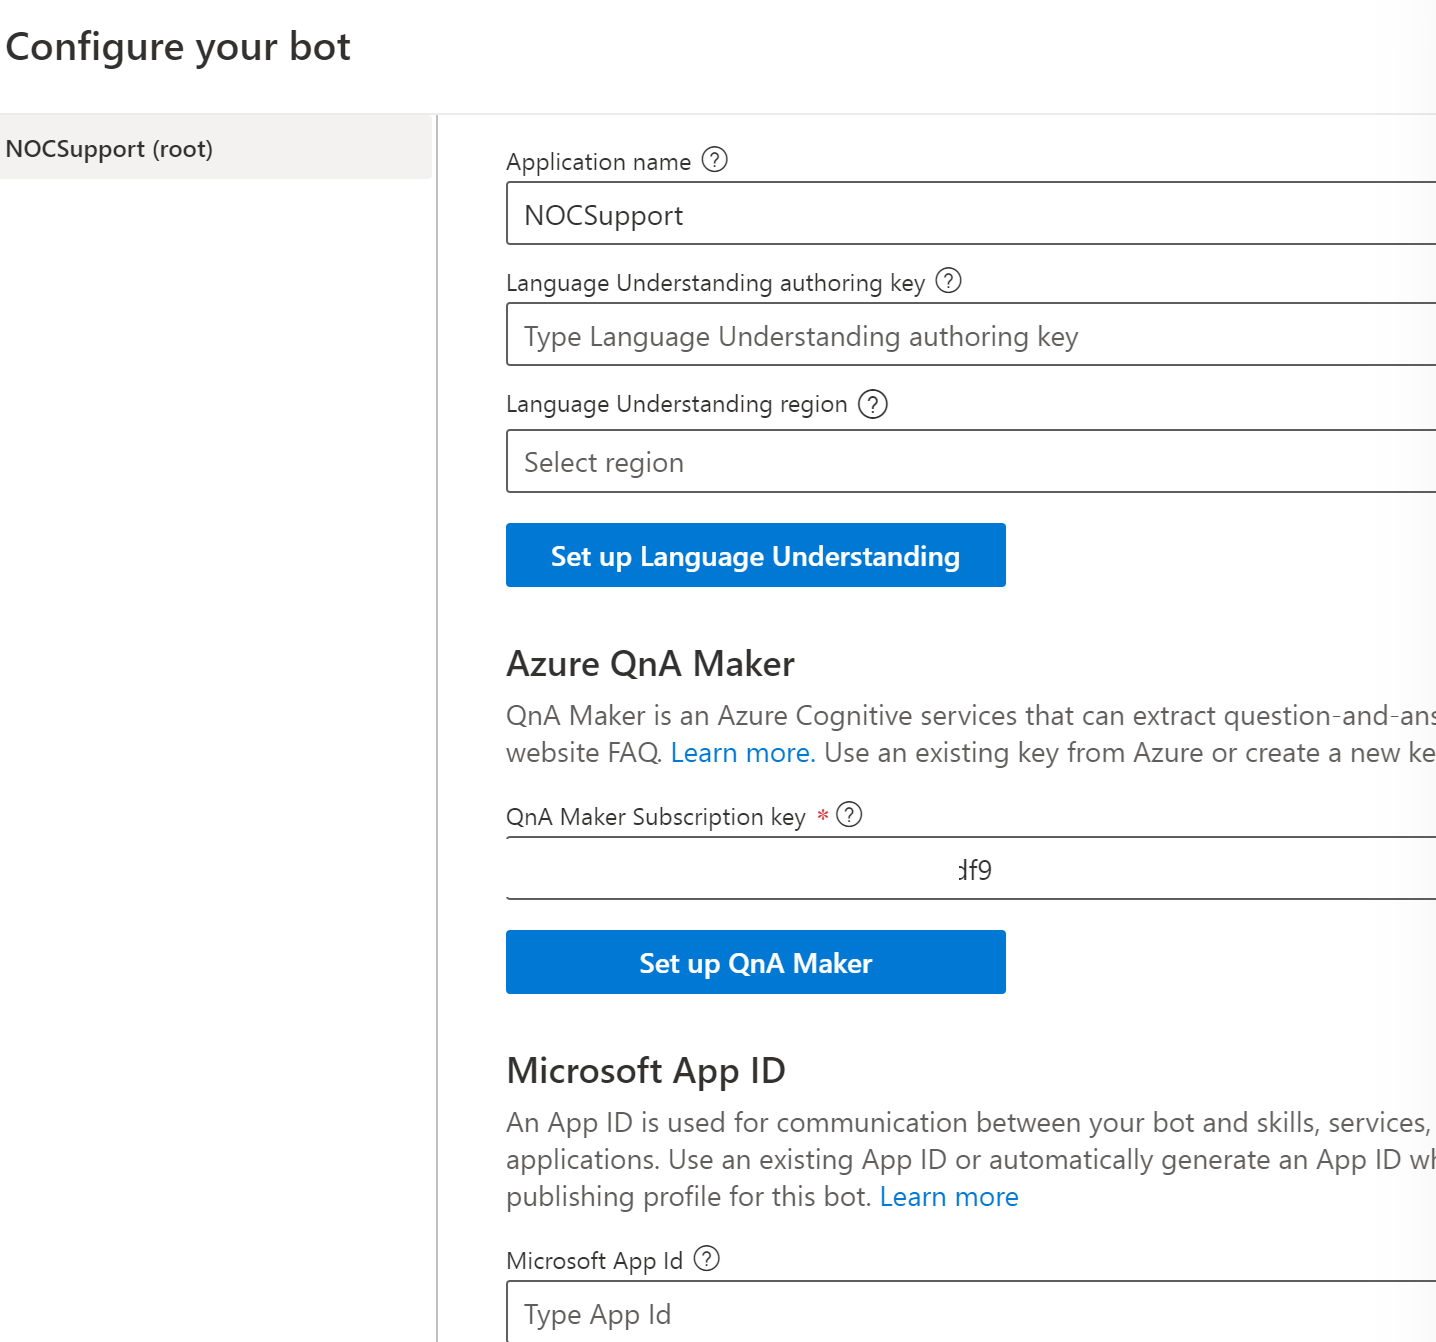The image size is (1436, 1342).
Task: Click the Language Understanding region label text
Action: [676, 404]
